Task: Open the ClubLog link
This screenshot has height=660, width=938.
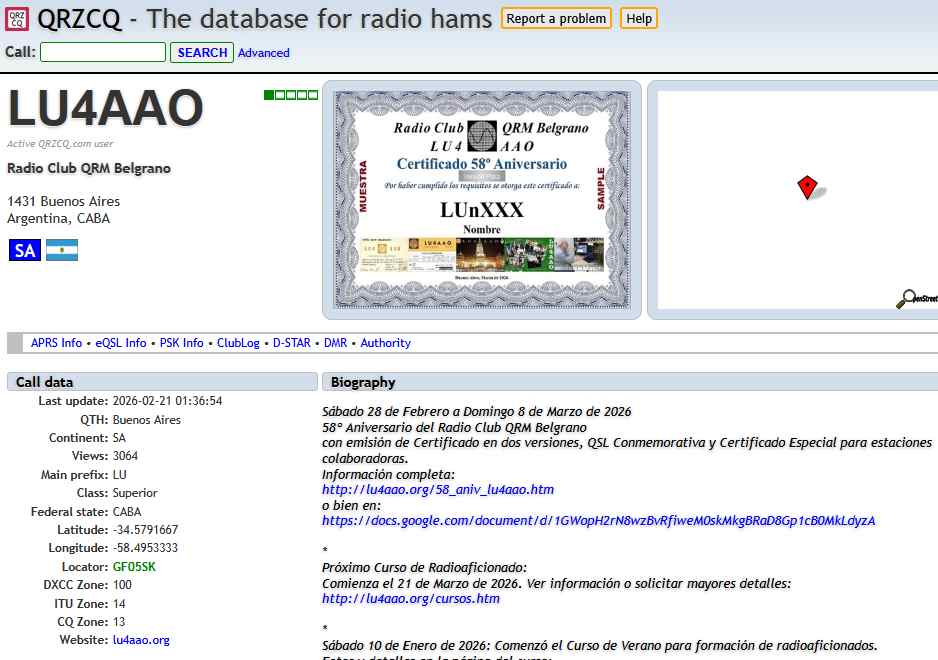Action: 238,343
